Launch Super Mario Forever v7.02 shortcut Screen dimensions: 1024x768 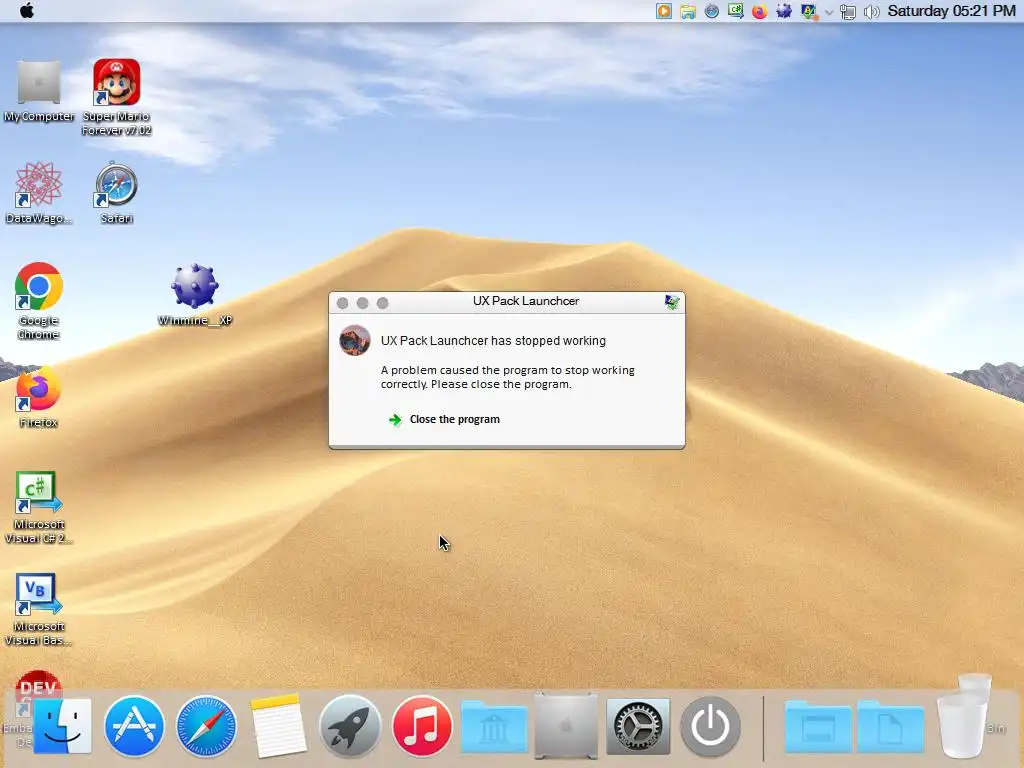(116, 97)
